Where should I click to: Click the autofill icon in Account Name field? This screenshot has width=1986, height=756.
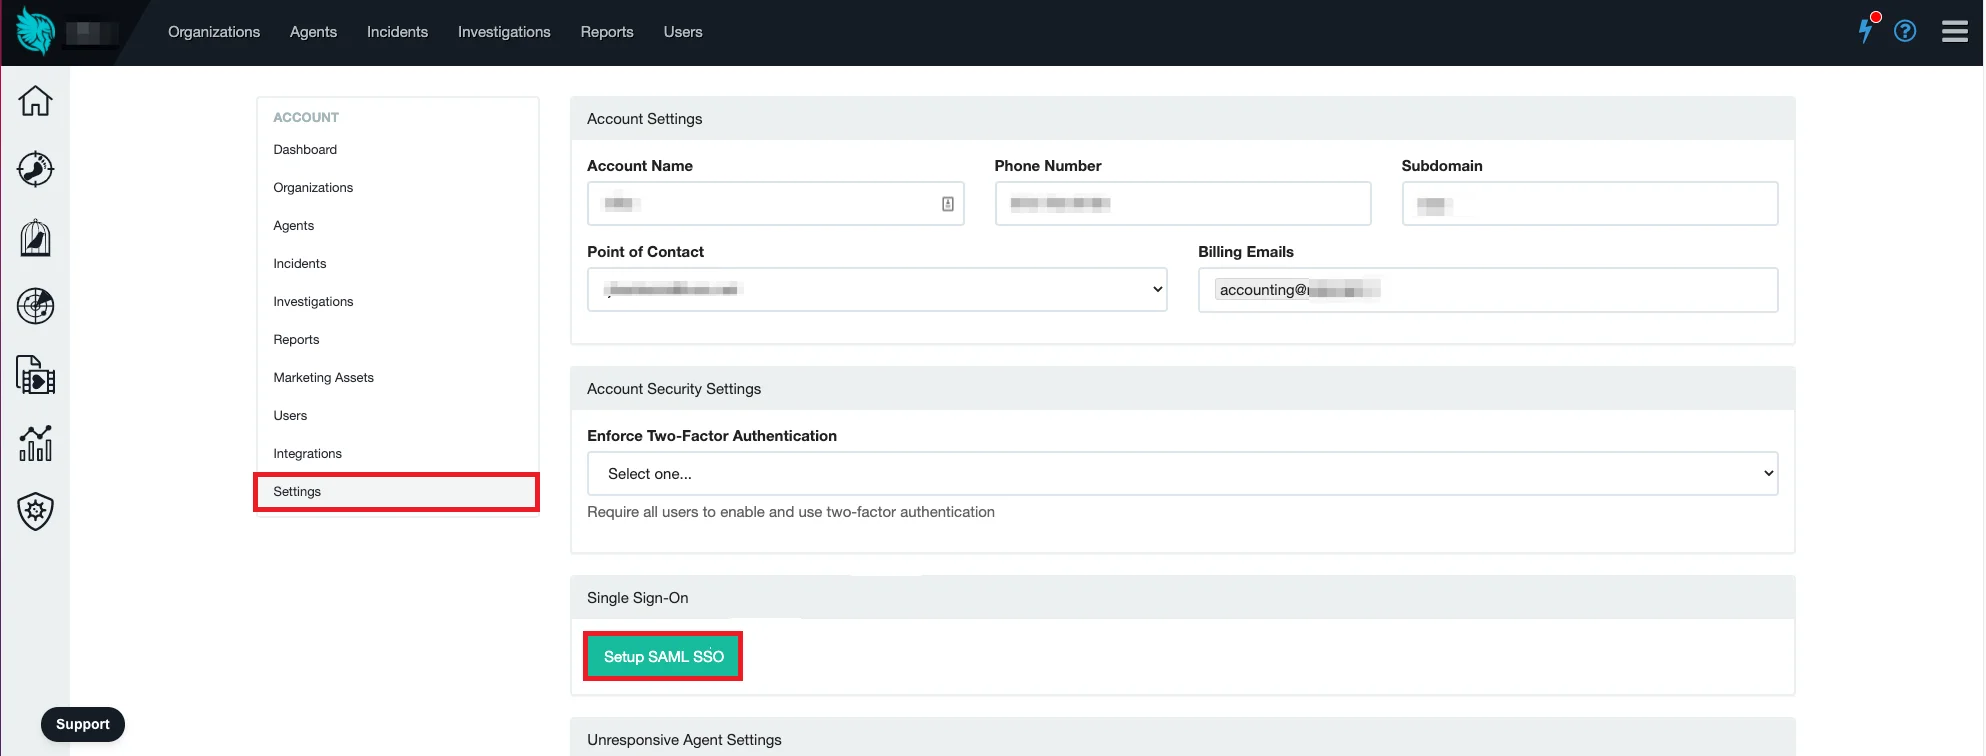pos(947,204)
